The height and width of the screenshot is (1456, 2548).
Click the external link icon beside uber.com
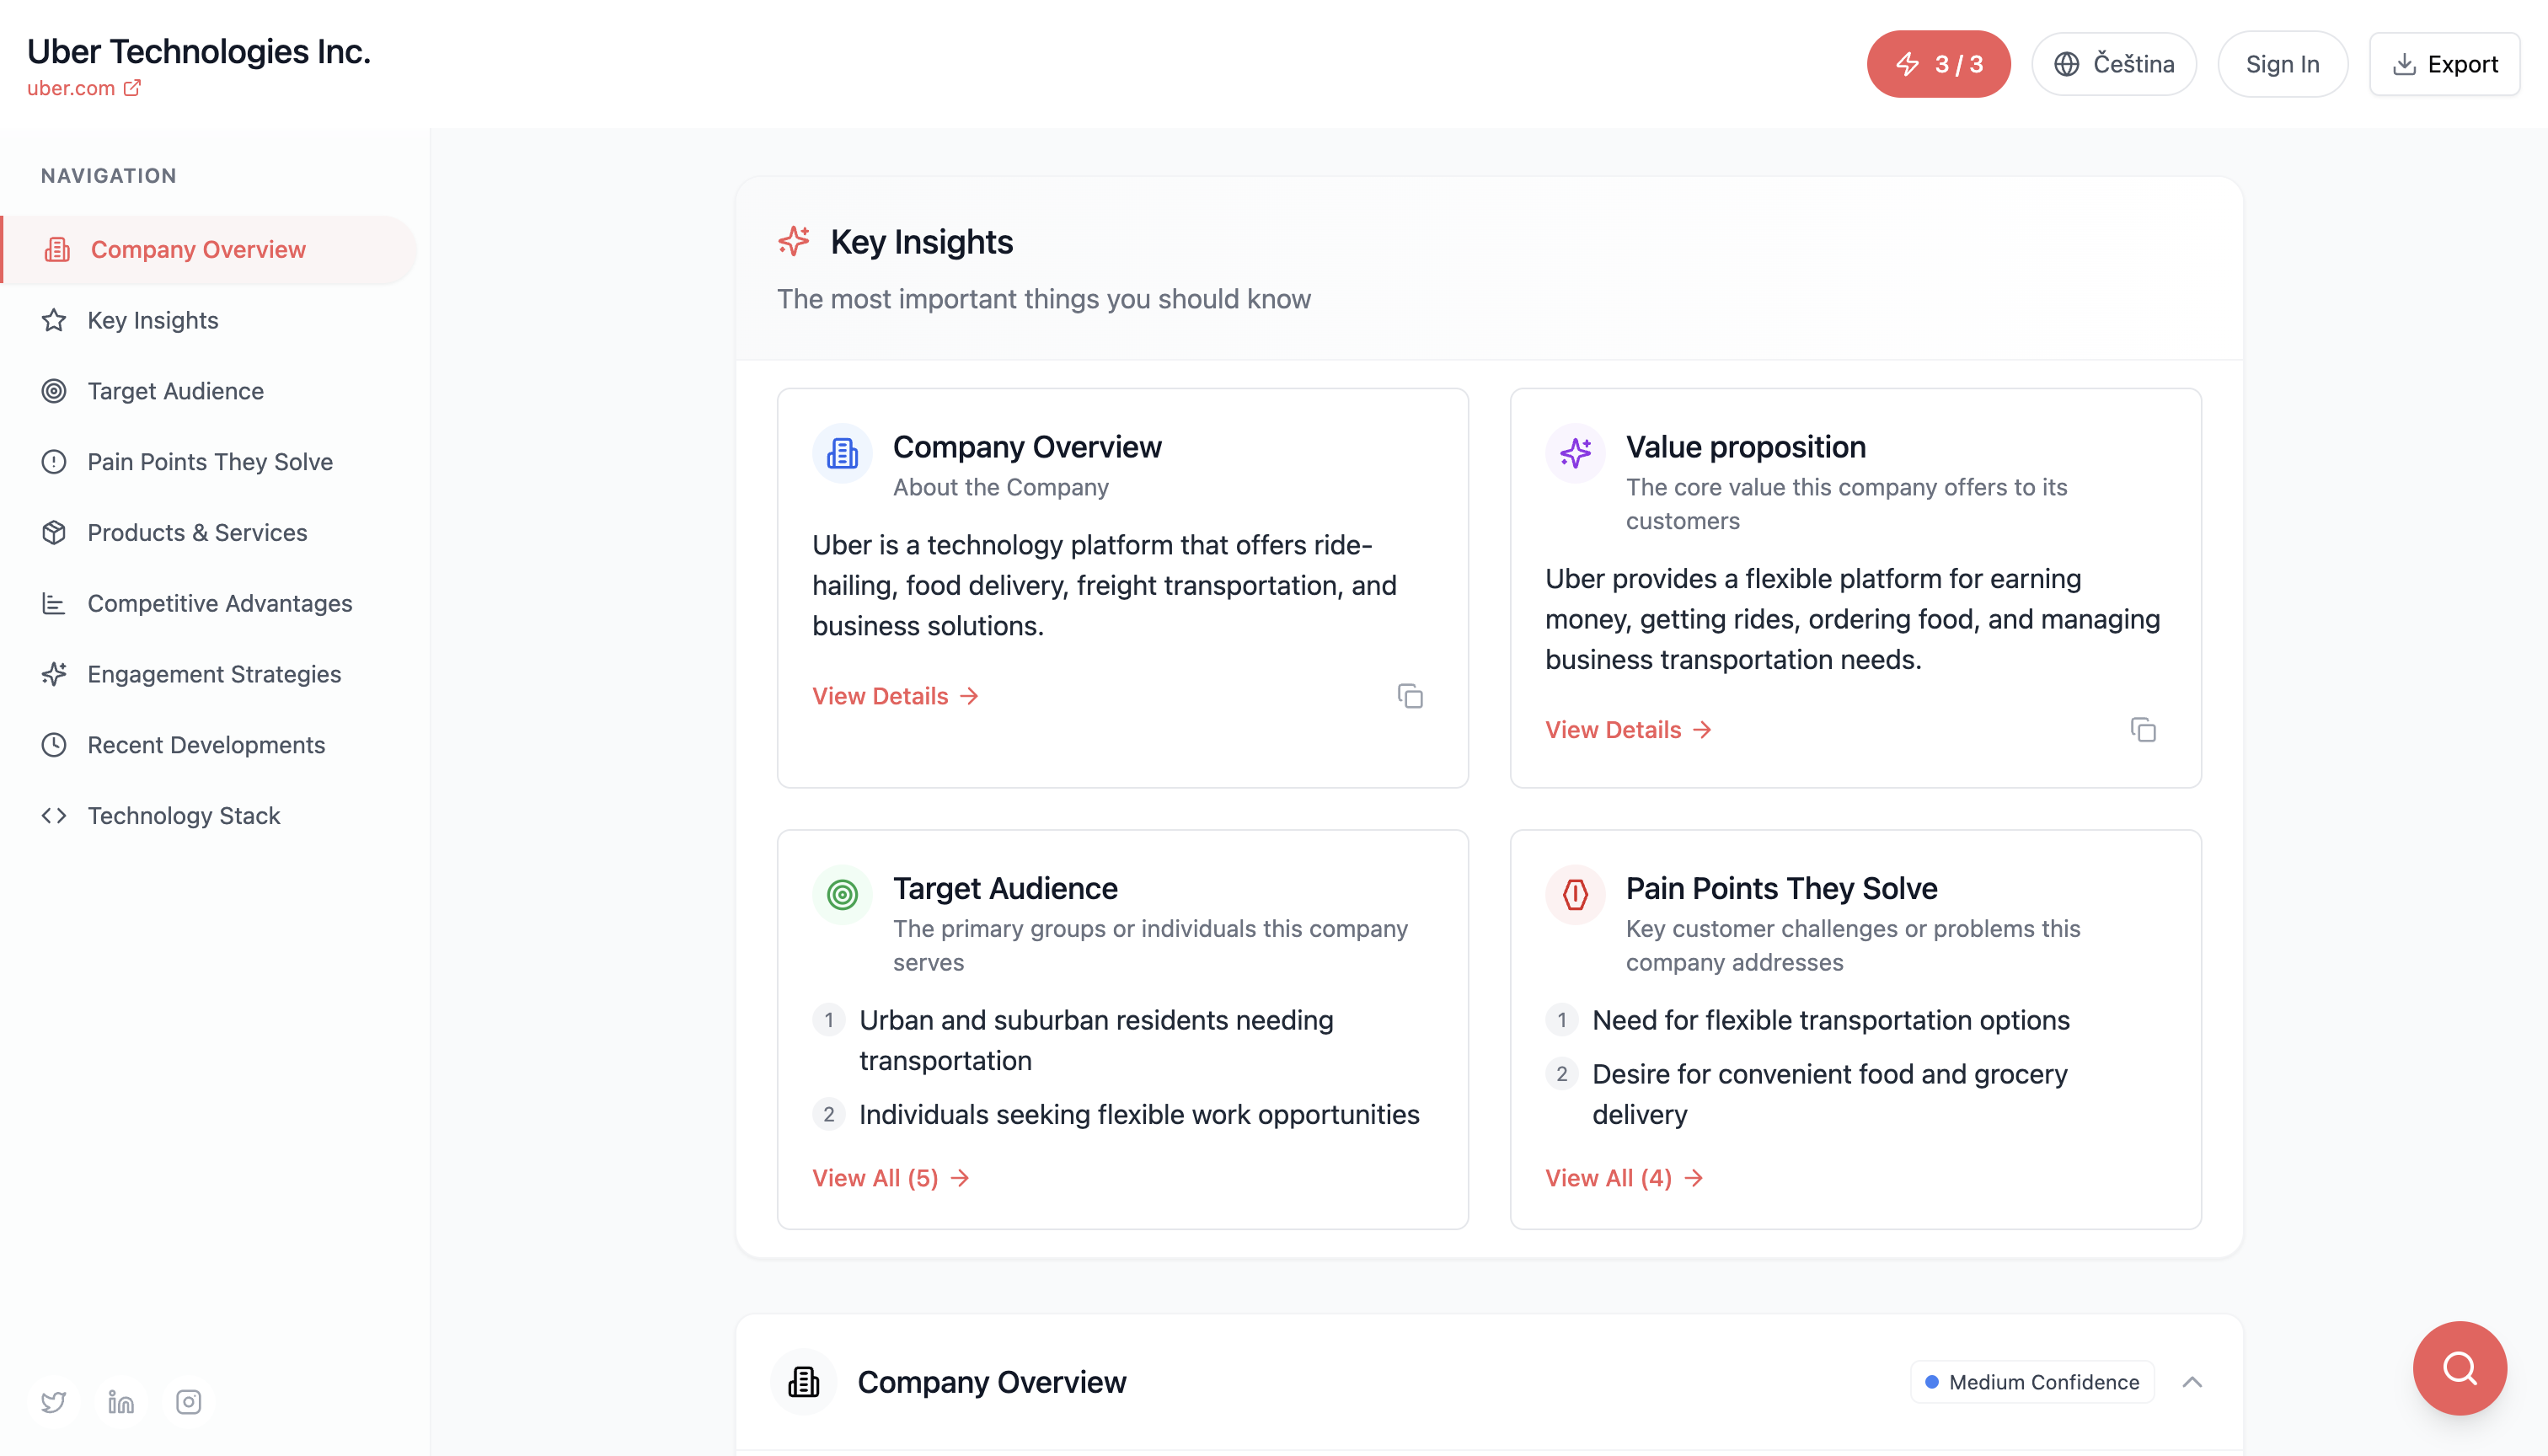tap(132, 88)
